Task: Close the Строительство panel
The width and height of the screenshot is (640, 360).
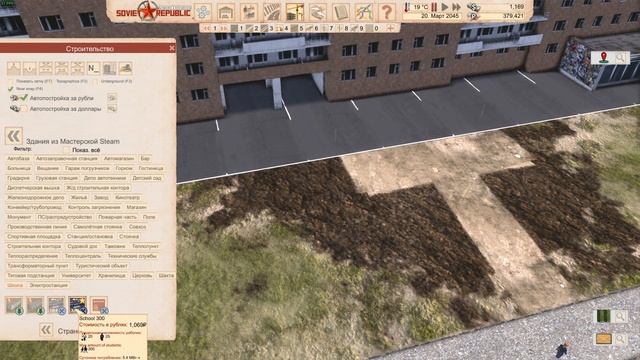Action: pos(172,48)
